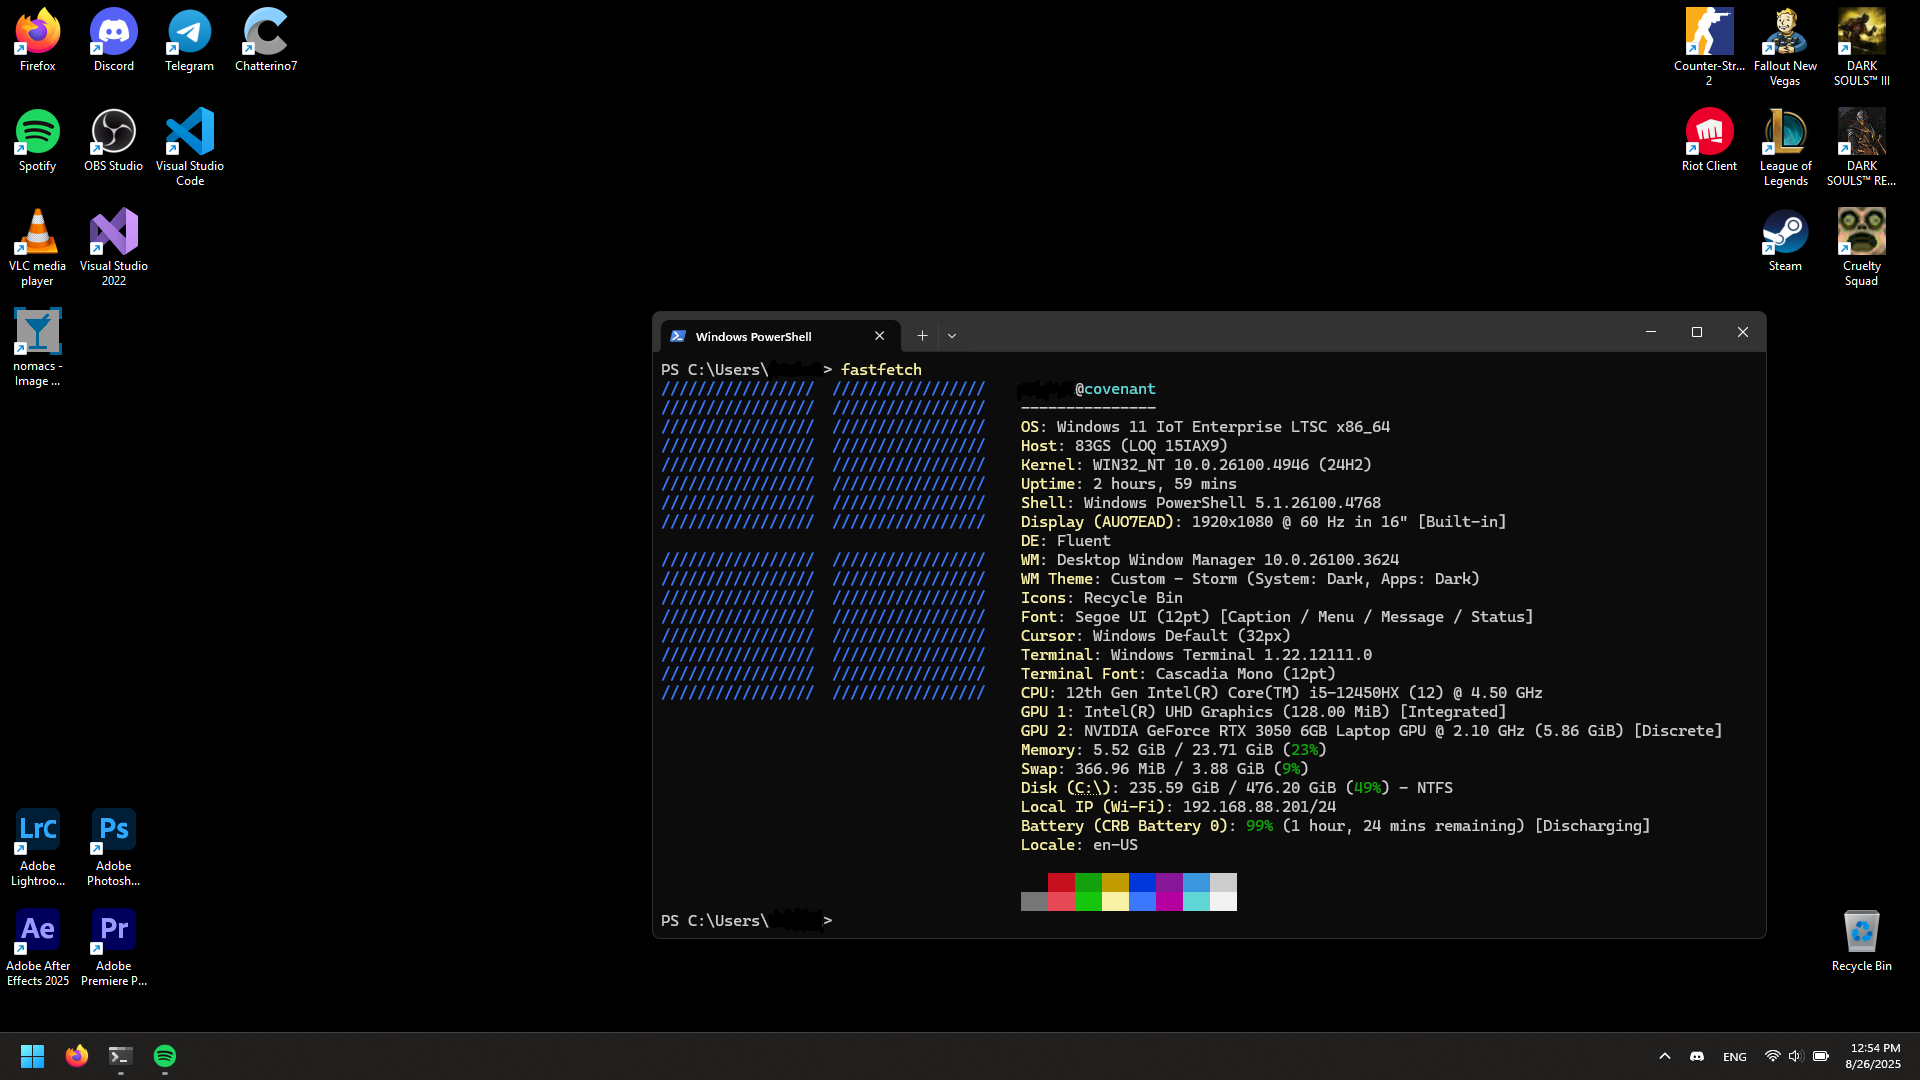Click the bright green swatch in terminal
Screen dimensions: 1920x1080
[x=1088, y=901]
